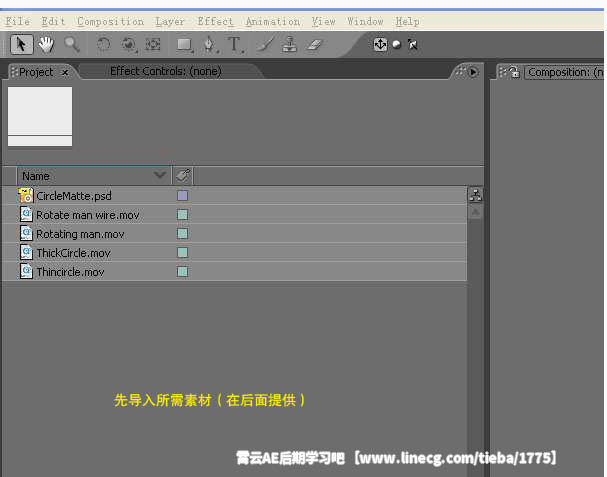Open the Window menu
Screen dimensions: 607x477
click(365, 21)
